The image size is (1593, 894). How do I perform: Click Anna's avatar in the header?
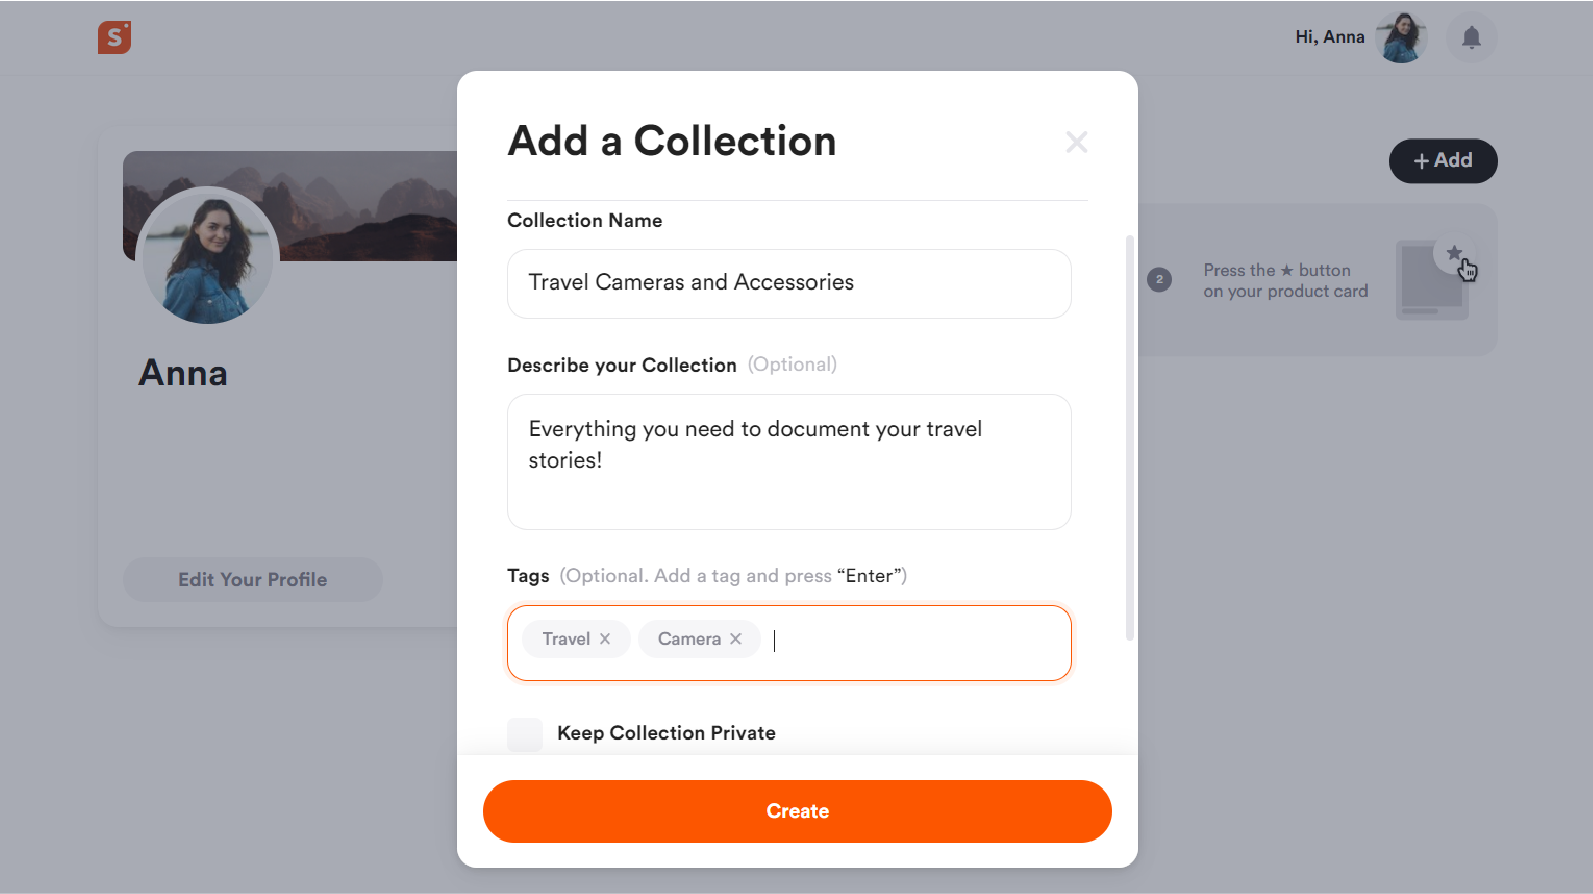pos(1401,38)
